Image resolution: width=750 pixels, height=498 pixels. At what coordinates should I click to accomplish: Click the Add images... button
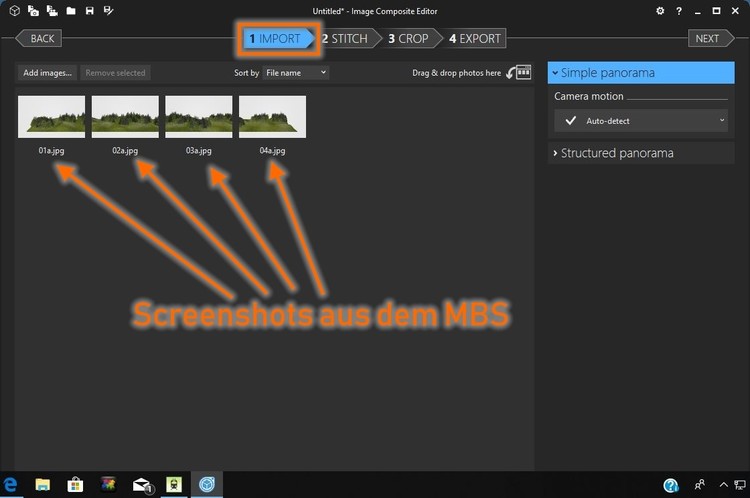point(47,73)
